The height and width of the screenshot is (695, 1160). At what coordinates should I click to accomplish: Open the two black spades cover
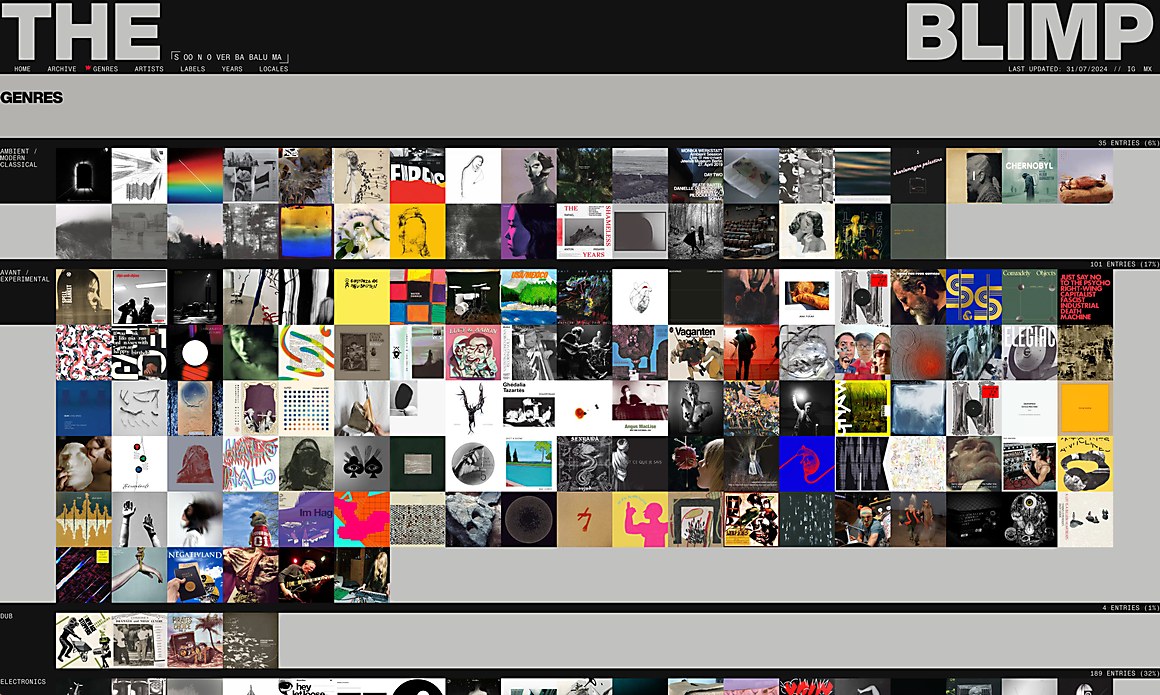click(362, 464)
